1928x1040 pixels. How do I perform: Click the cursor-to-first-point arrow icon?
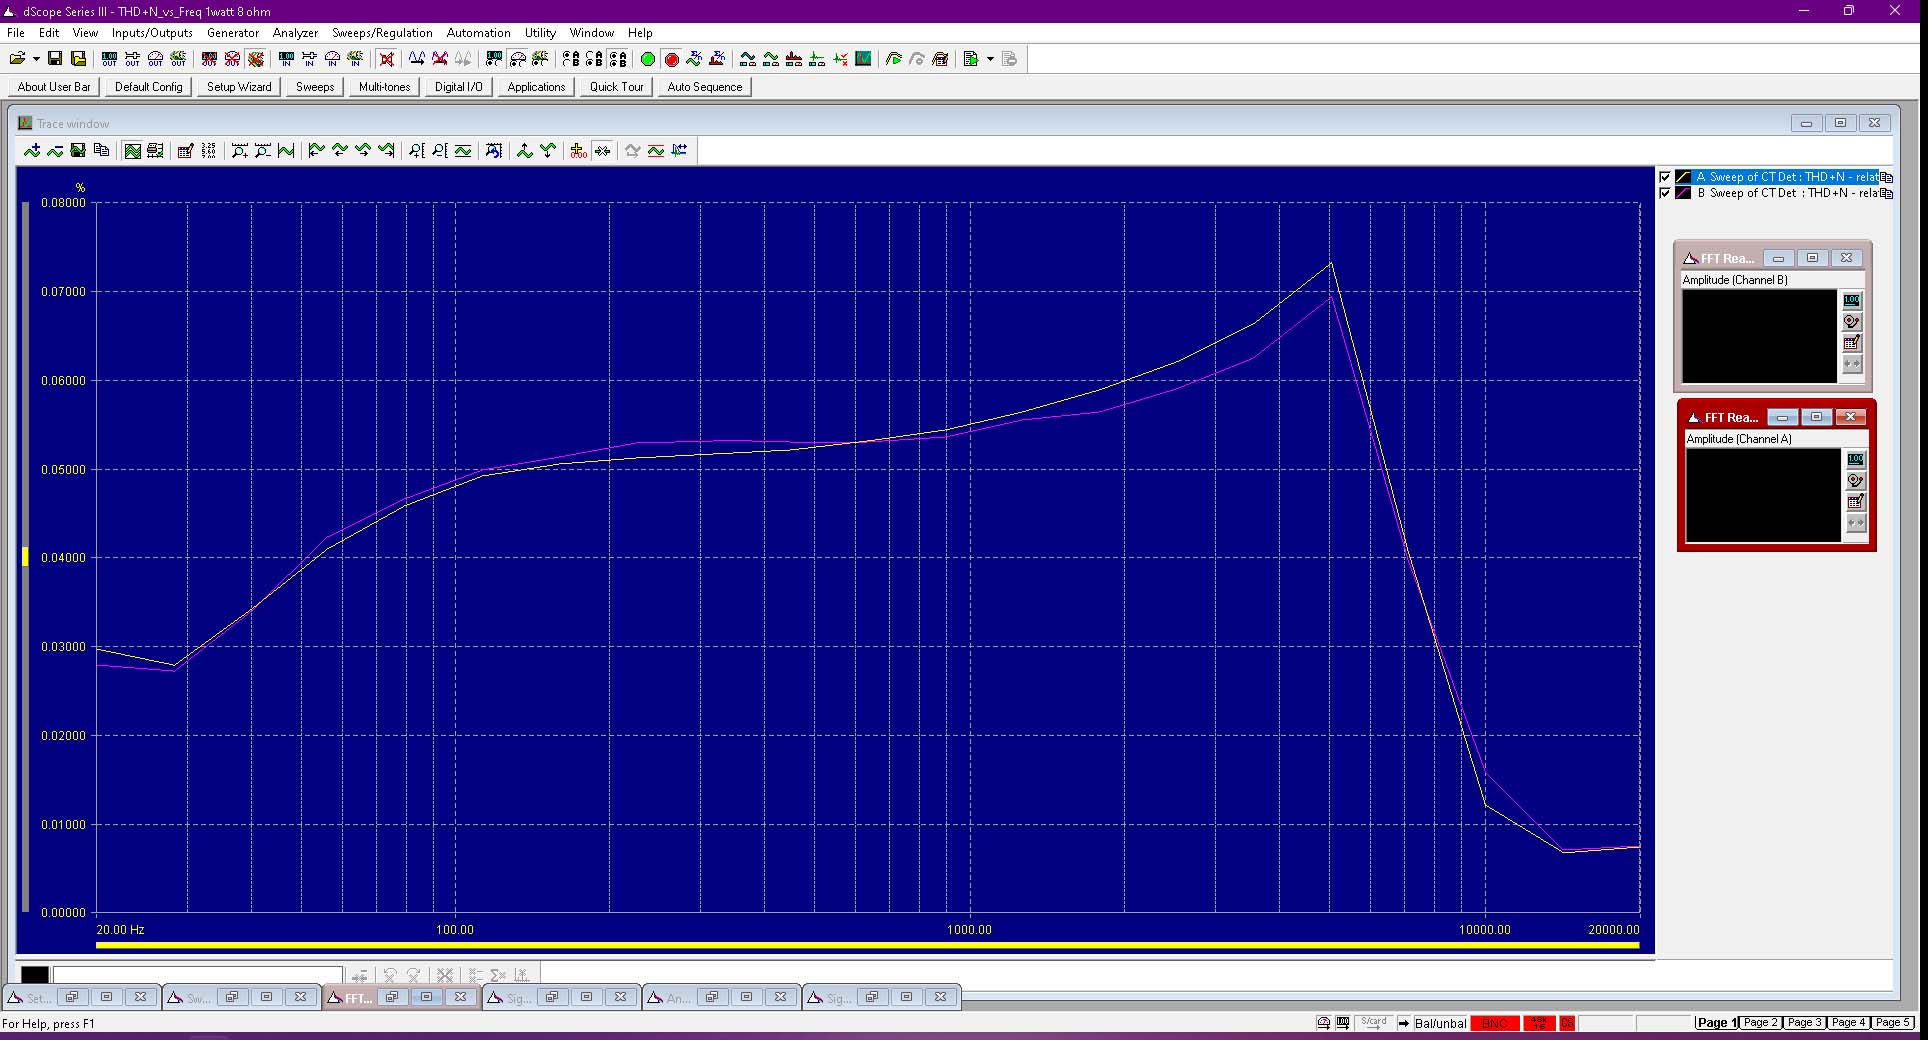tap(316, 151)
